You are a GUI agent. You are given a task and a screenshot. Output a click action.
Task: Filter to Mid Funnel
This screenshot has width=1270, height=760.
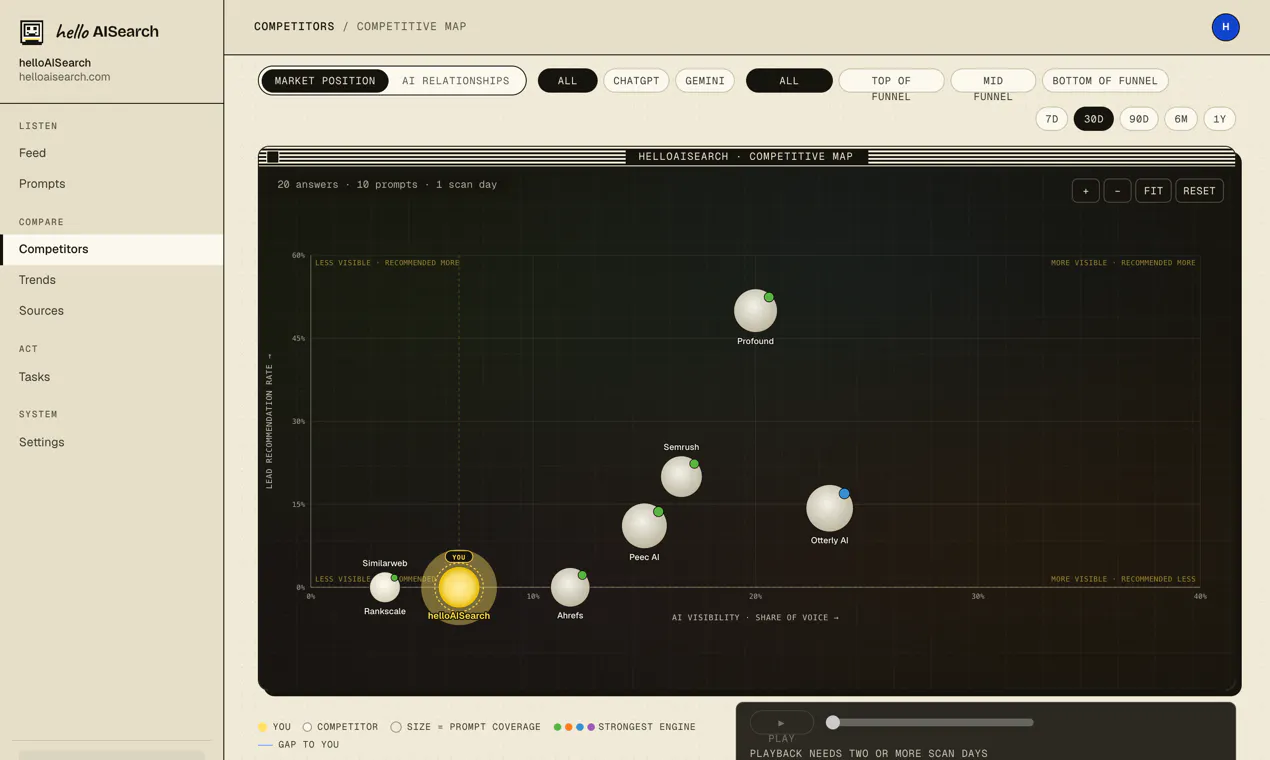point(993,81)
